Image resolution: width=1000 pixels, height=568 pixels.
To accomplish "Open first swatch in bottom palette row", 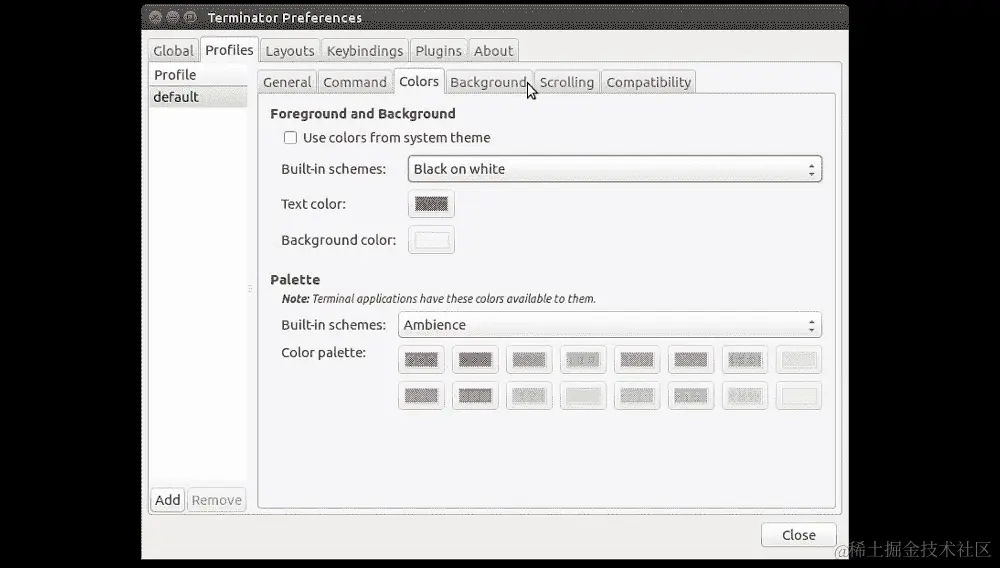I will click(421, 396).
